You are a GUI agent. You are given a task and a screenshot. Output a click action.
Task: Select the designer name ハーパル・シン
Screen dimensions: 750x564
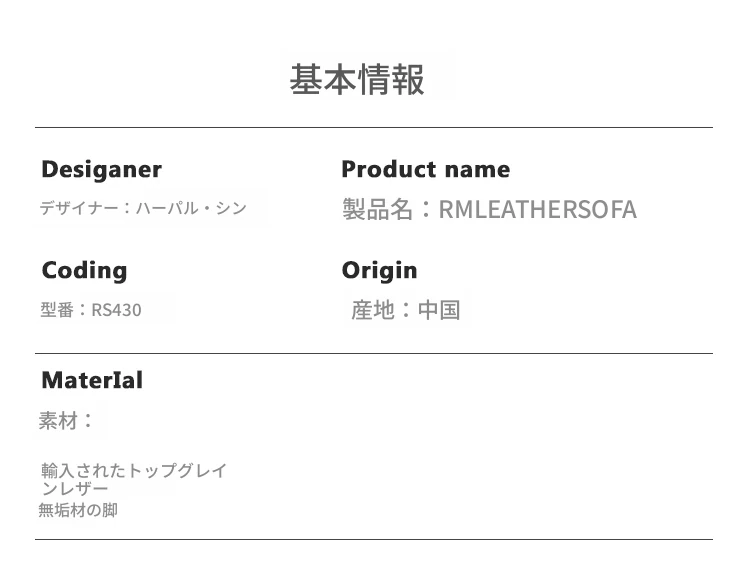click(191, 209)
